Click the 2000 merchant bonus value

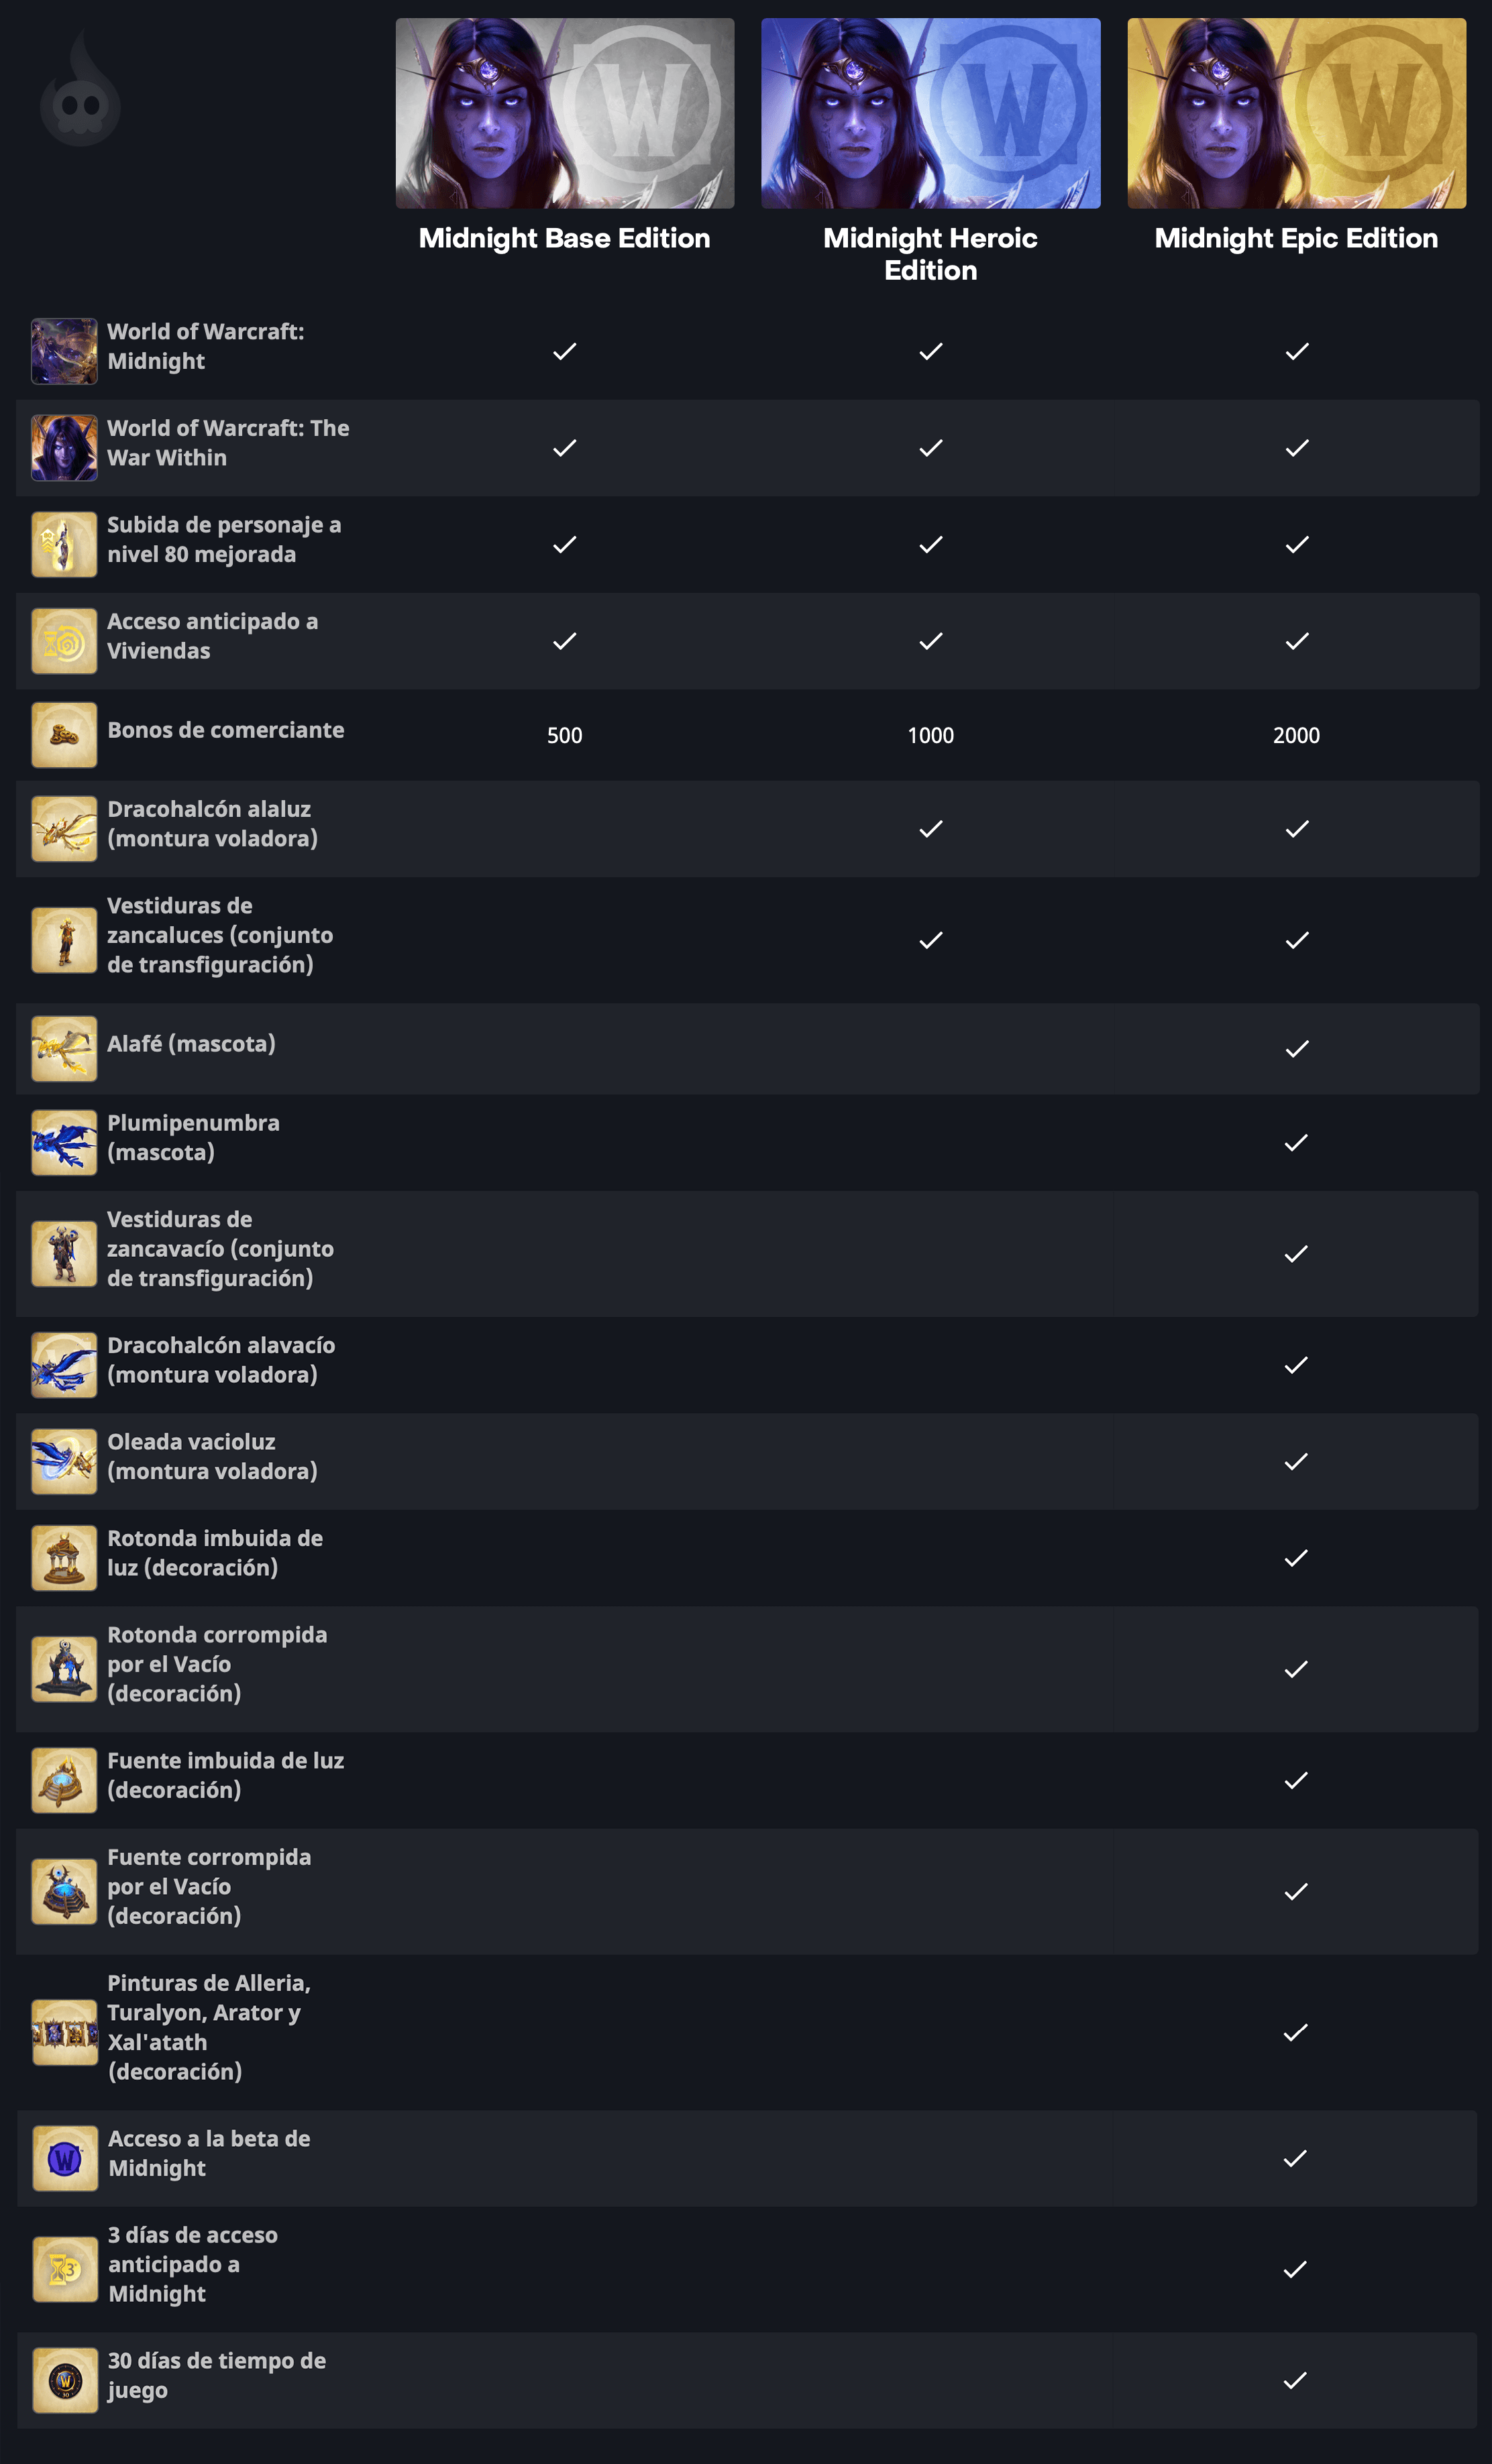1297,735
